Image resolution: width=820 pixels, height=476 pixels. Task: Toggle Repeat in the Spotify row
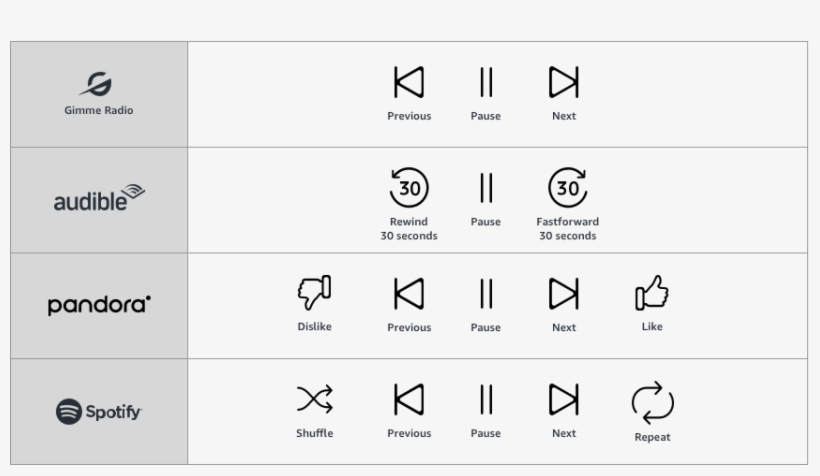click(x=652, y=402)
